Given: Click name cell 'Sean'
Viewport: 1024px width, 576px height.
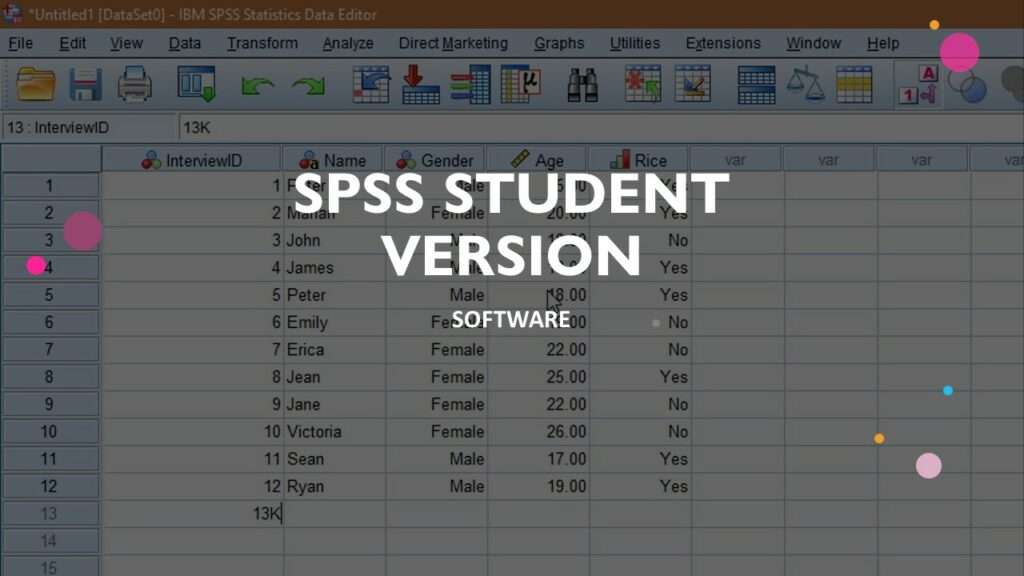Looking at the screenshot, I should pyautogui.click(x=334, y=459).
